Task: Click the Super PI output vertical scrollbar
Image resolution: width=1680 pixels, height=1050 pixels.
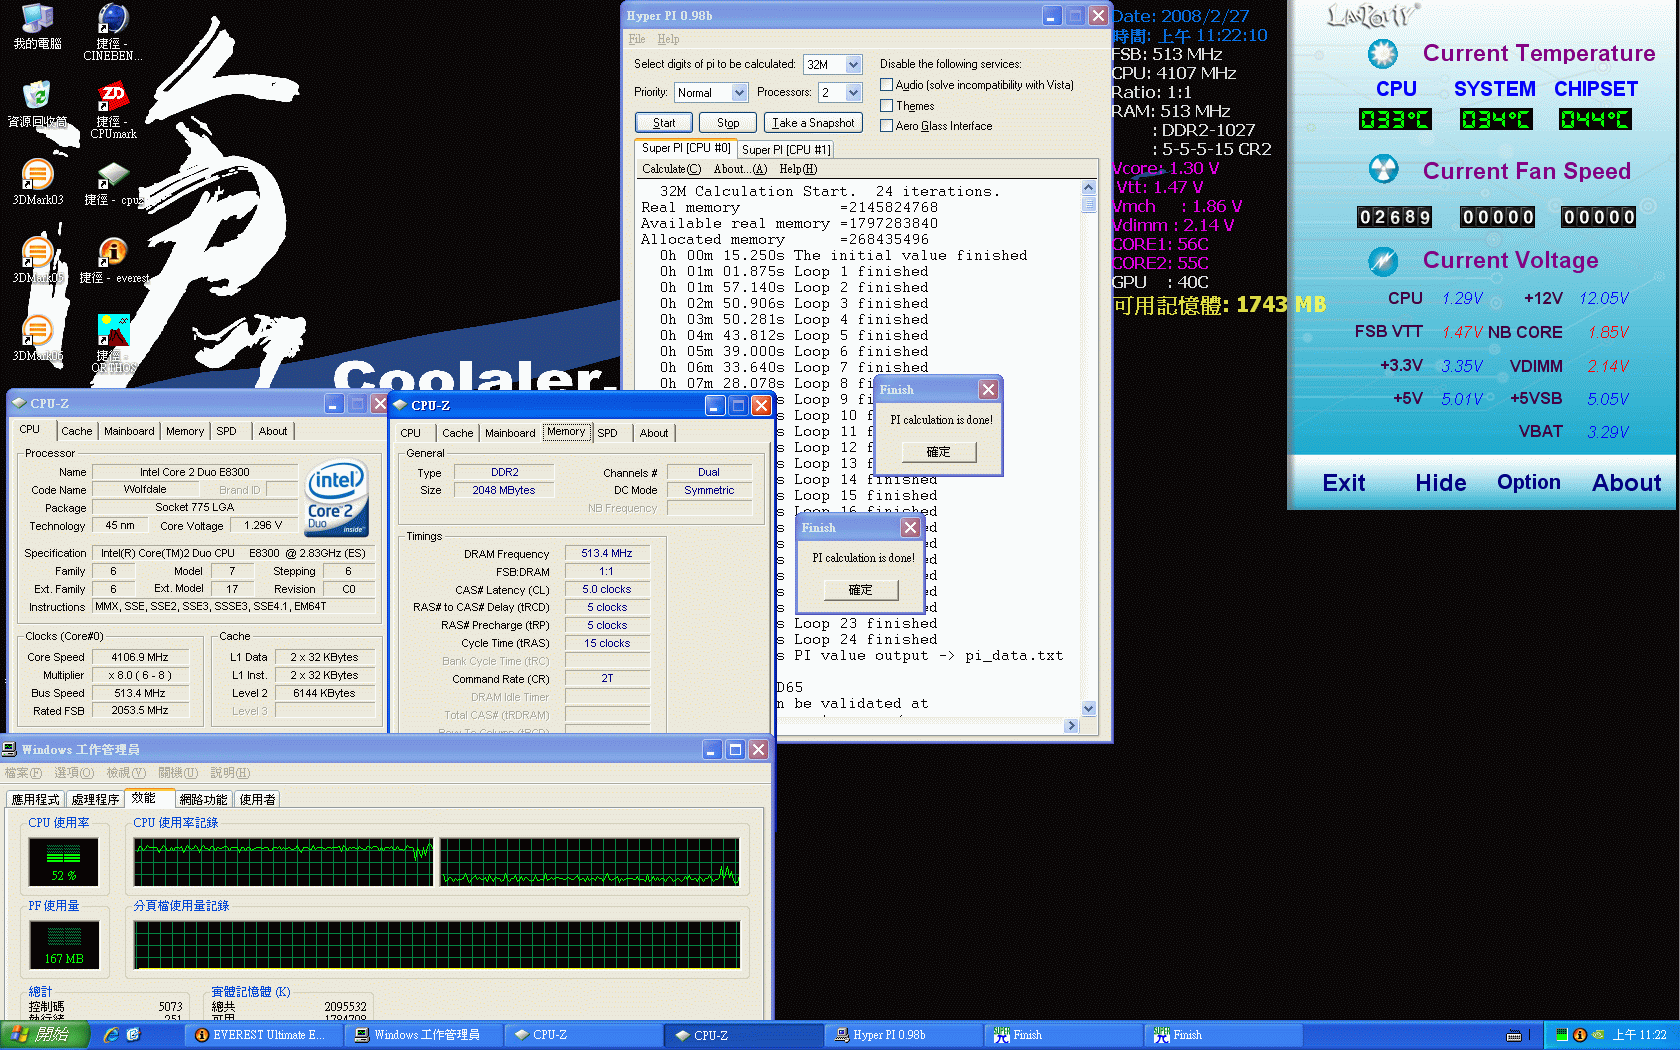Action: [1089, 450]
